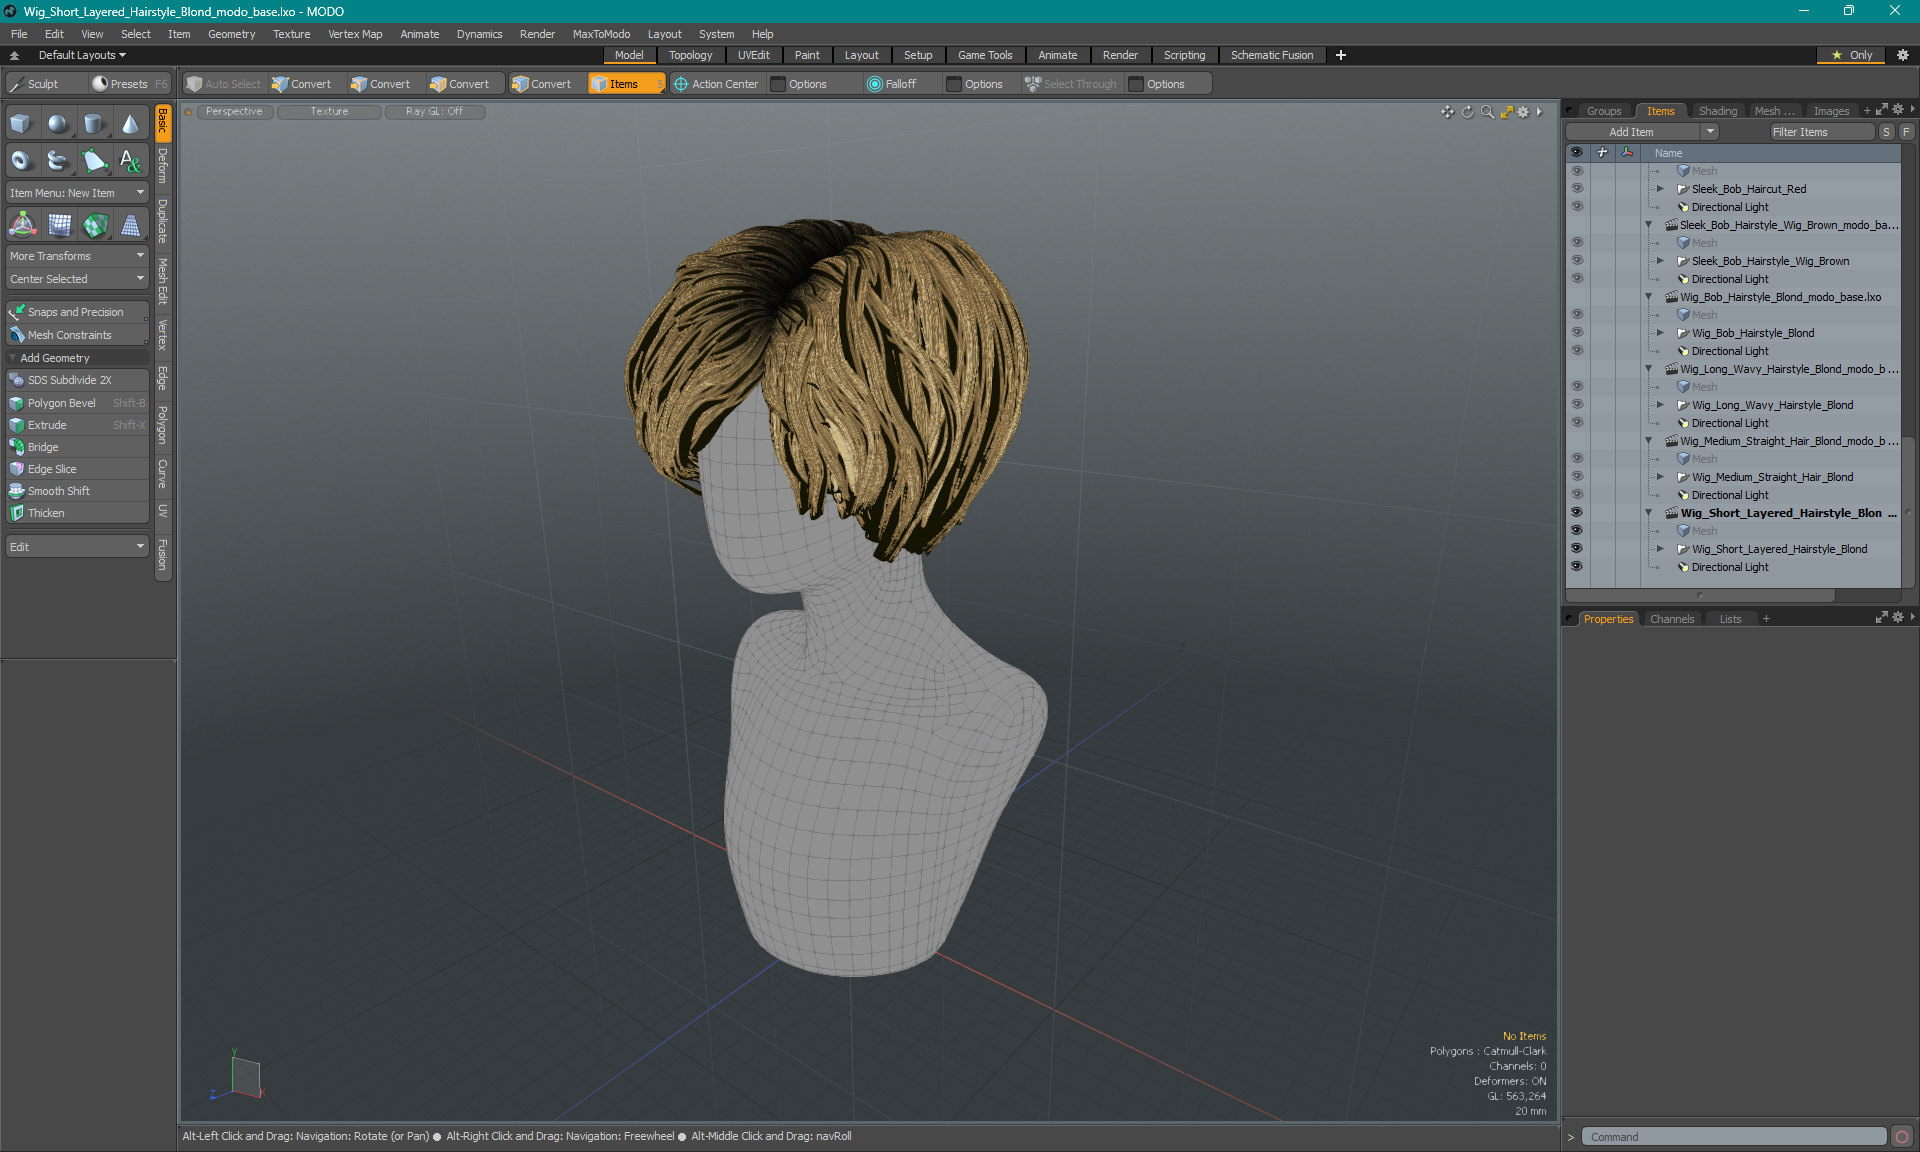Activate the Edge Slice tool

77,469
